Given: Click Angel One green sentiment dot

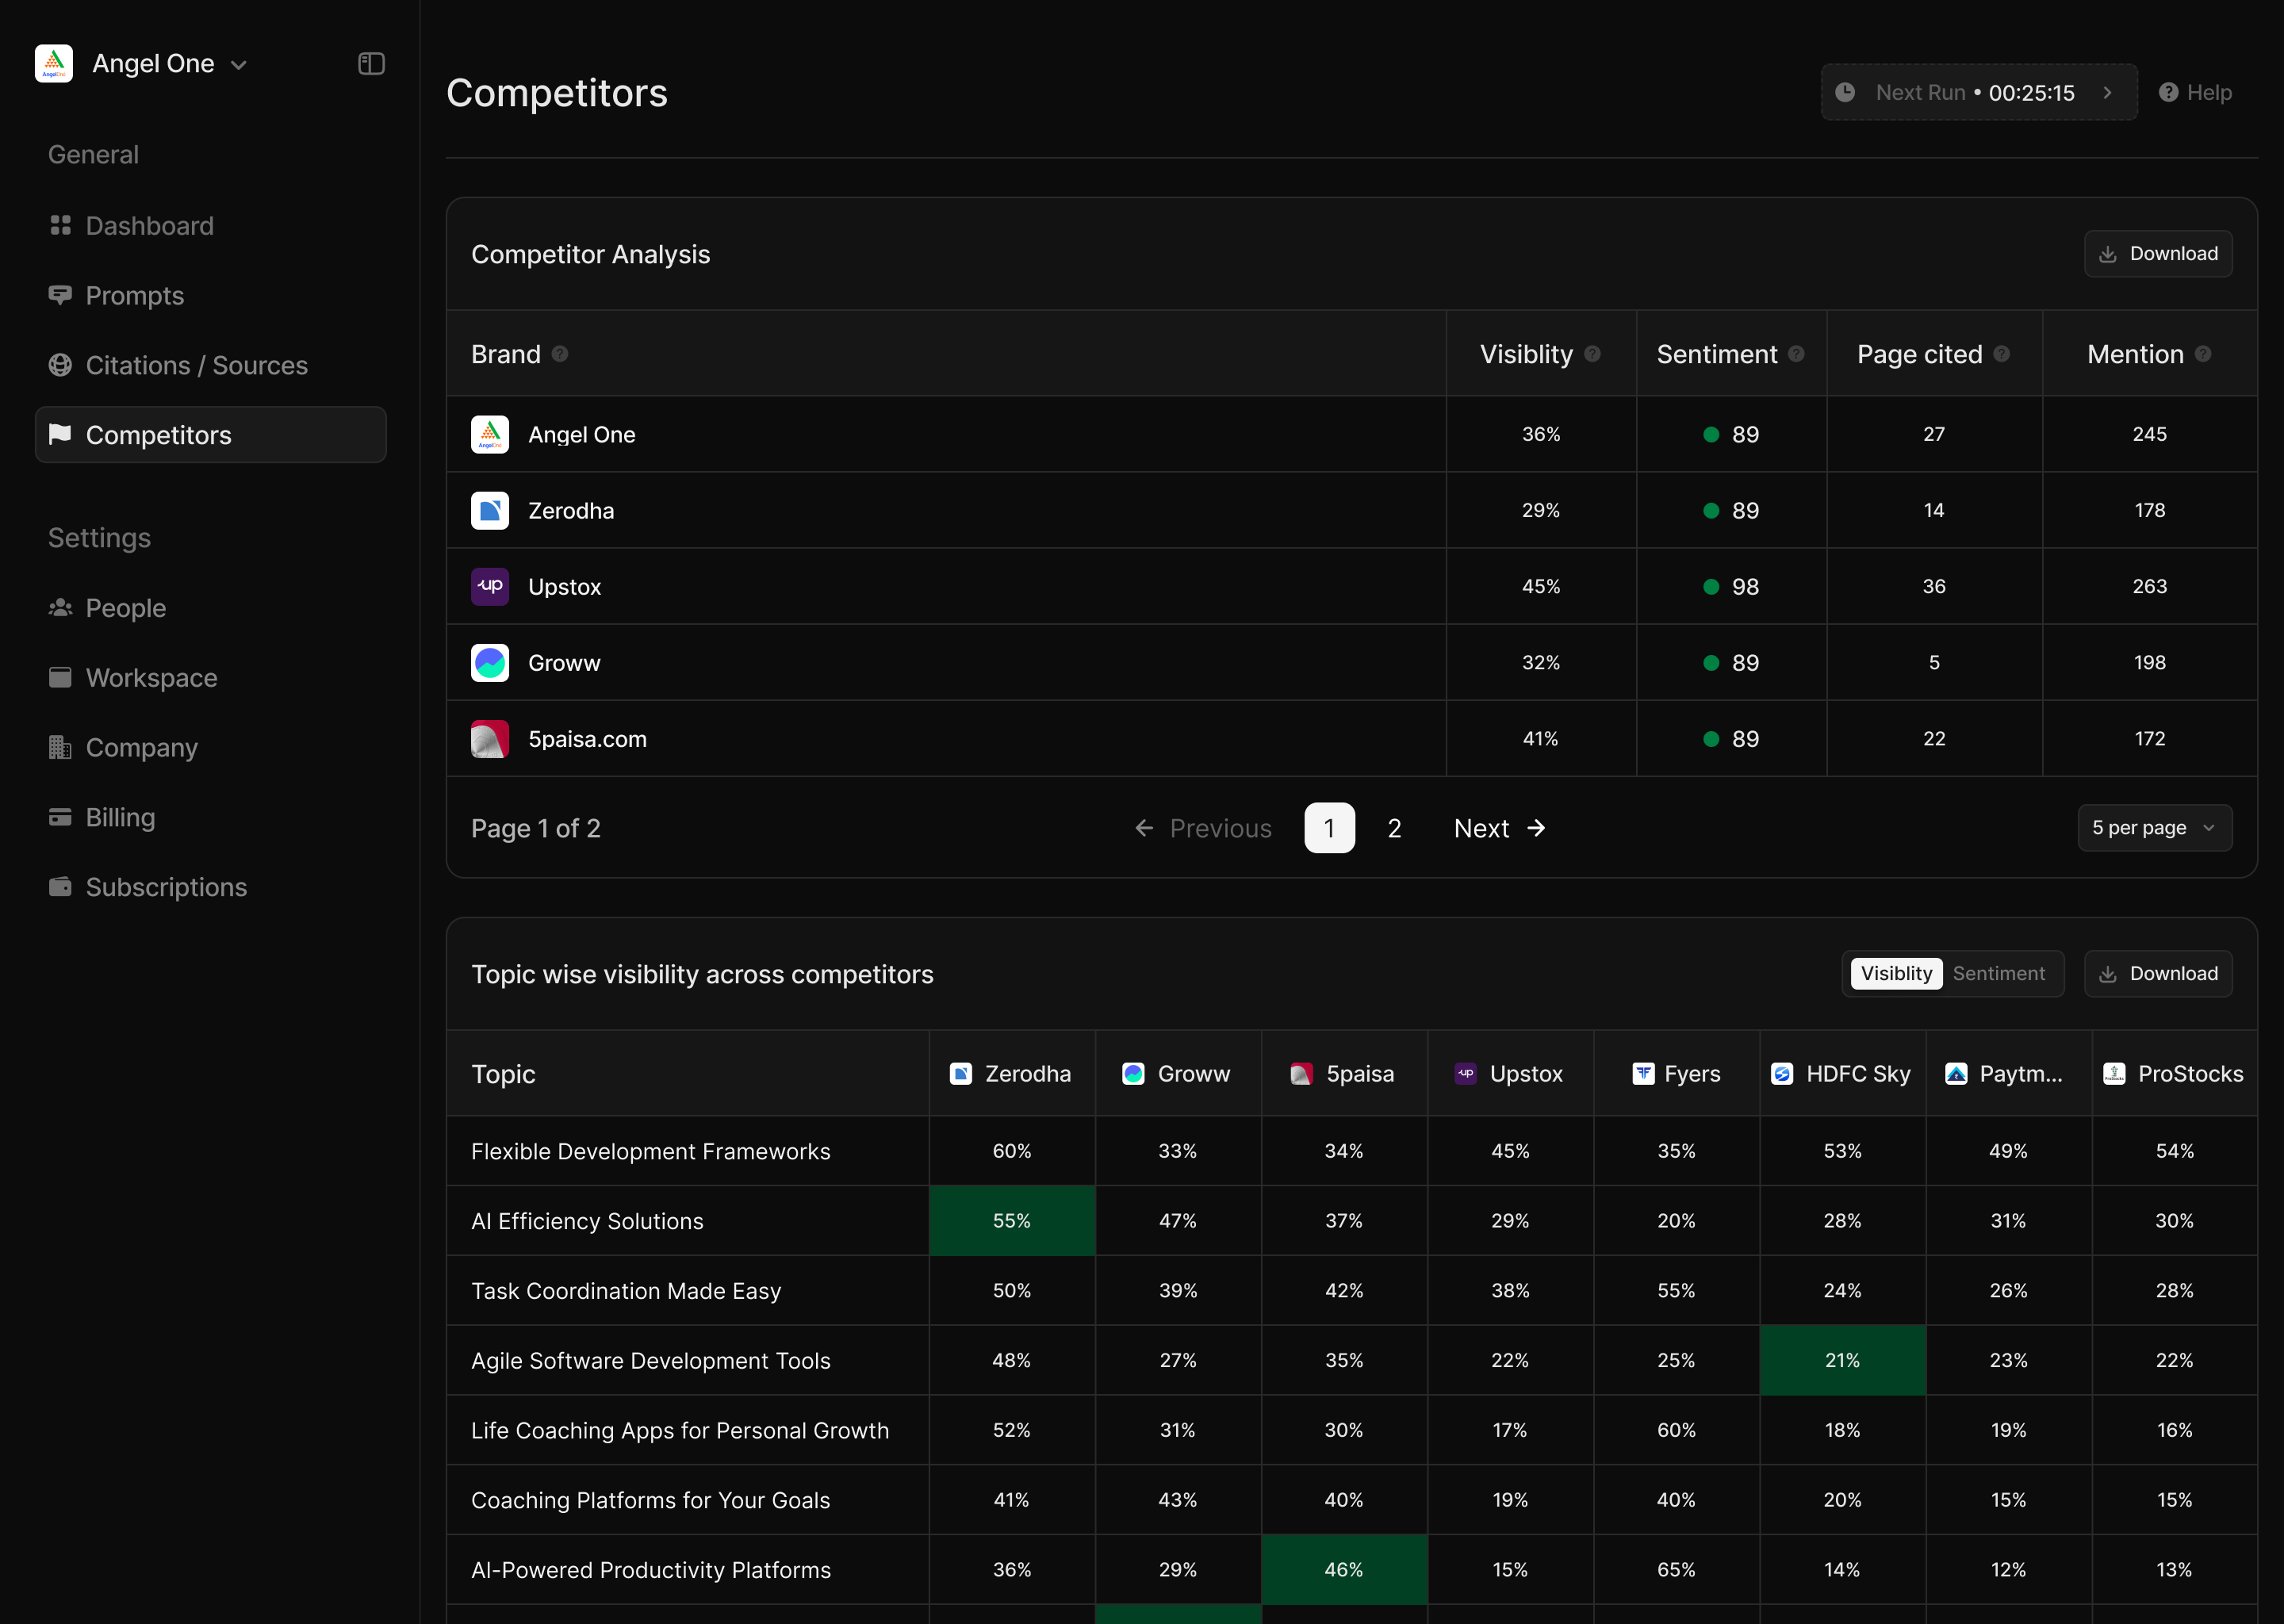Looking at the screenshot, I should pyautogui.click(x=1711, y=434).
